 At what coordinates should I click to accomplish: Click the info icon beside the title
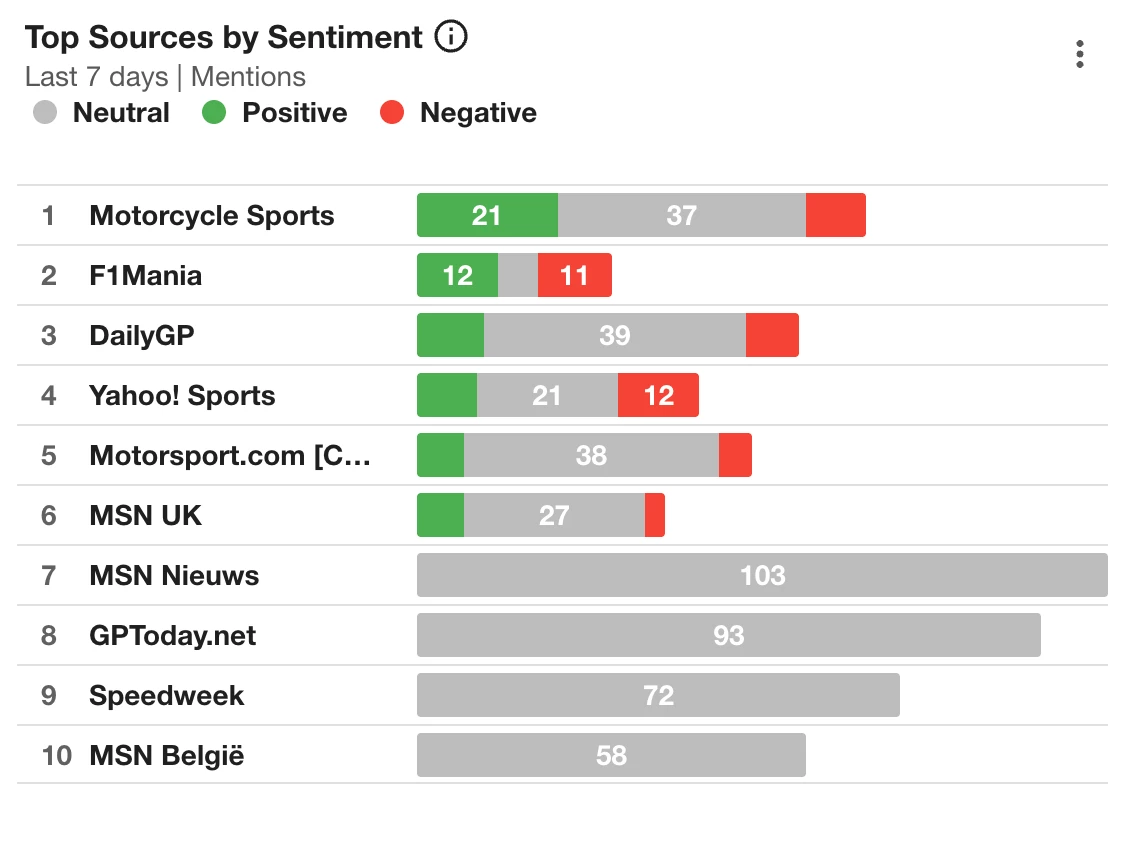tap(451, 38)
